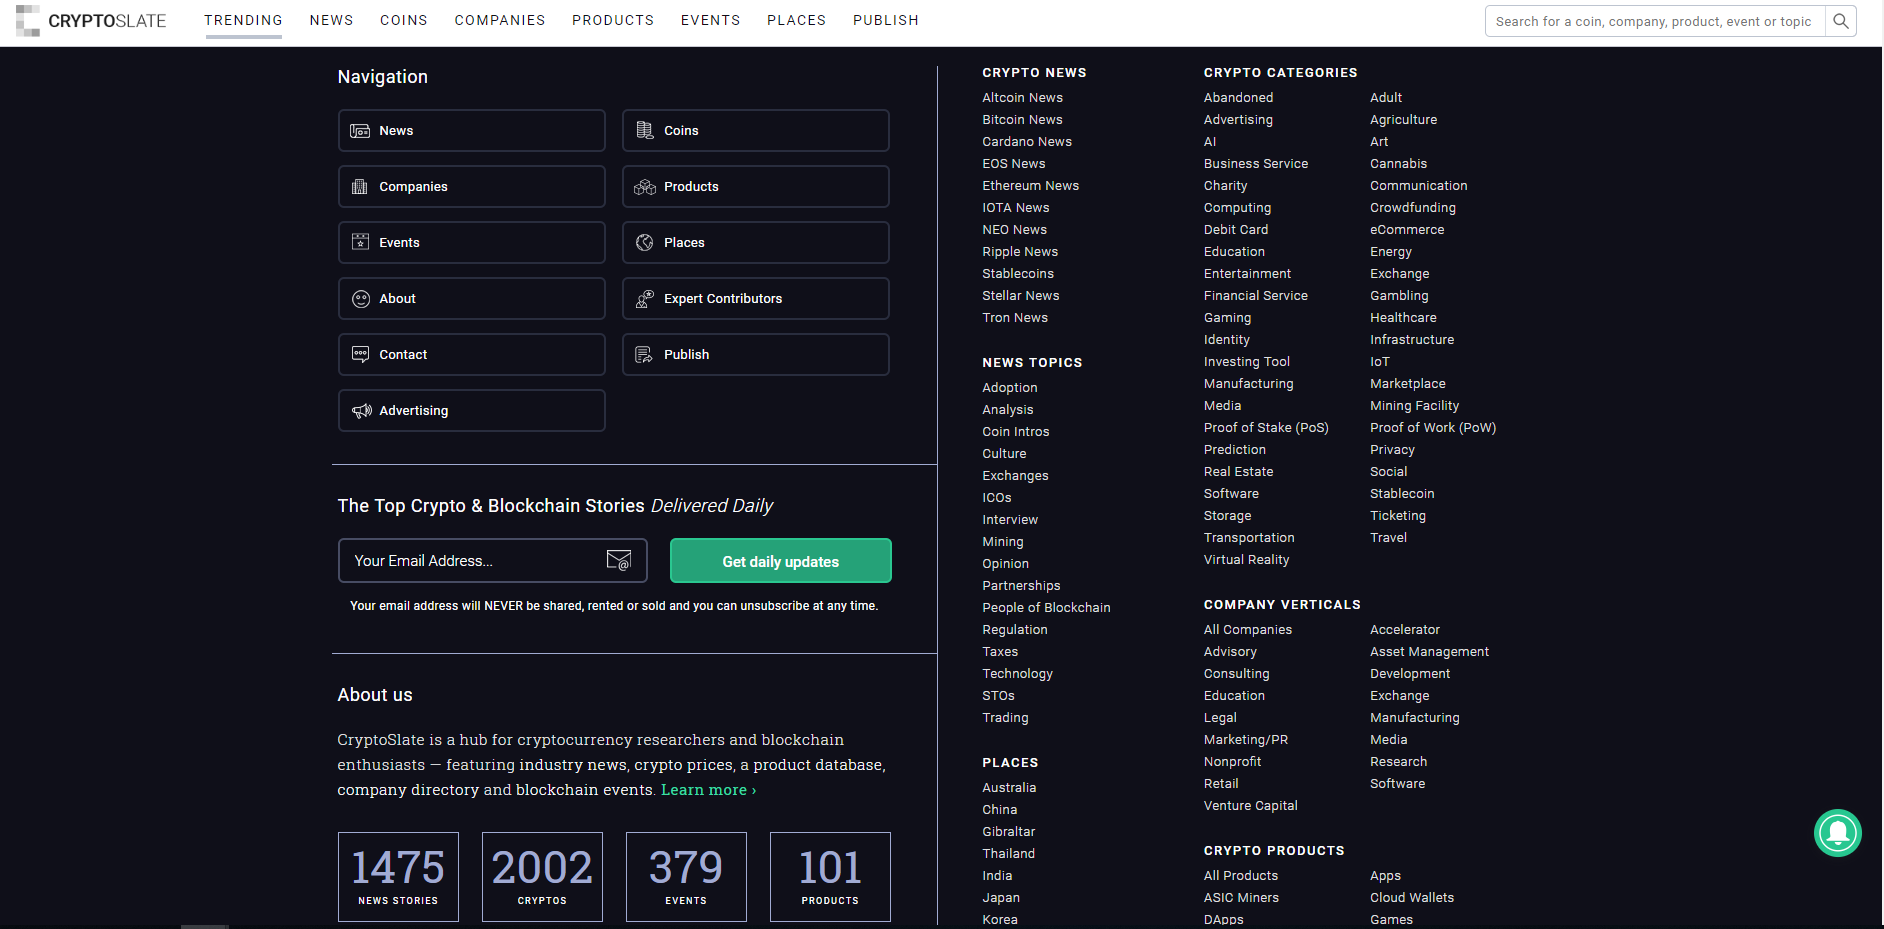Open the Events header menu

[711, 20]
